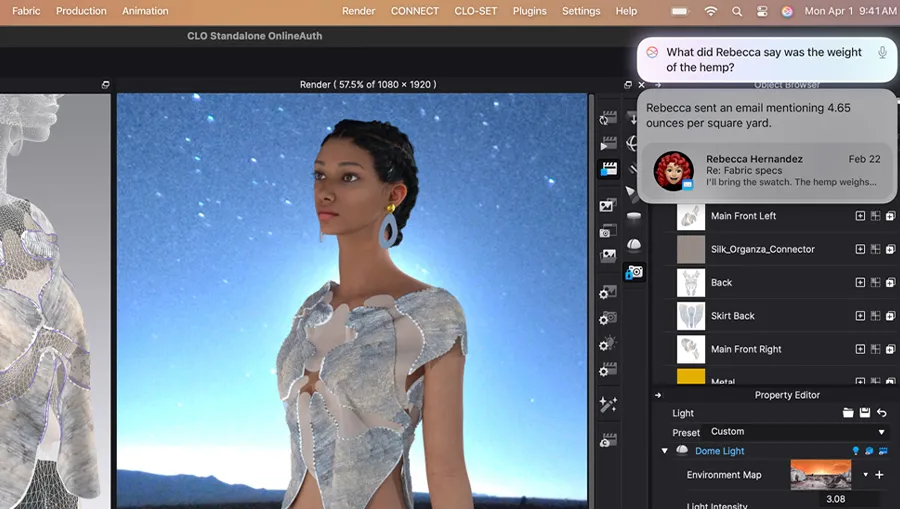Open the Environment Map dropdown arrow

point(866,475)
